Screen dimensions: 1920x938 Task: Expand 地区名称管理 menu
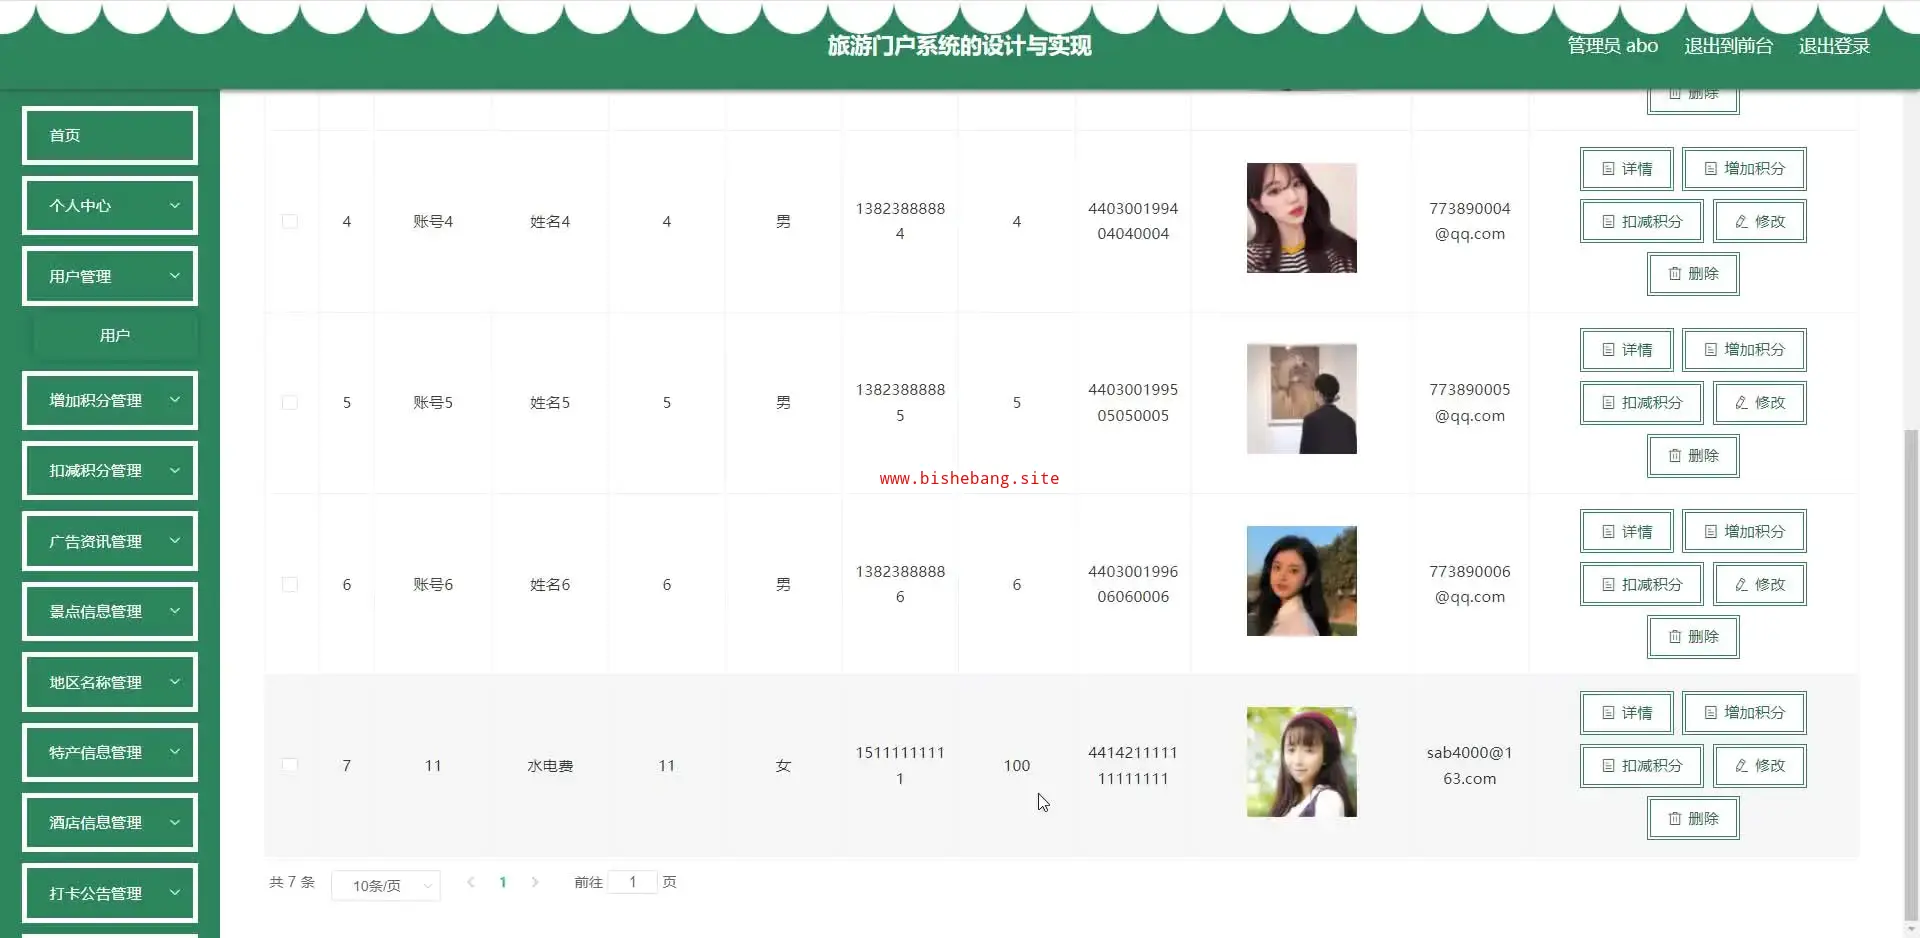[110, 682]
